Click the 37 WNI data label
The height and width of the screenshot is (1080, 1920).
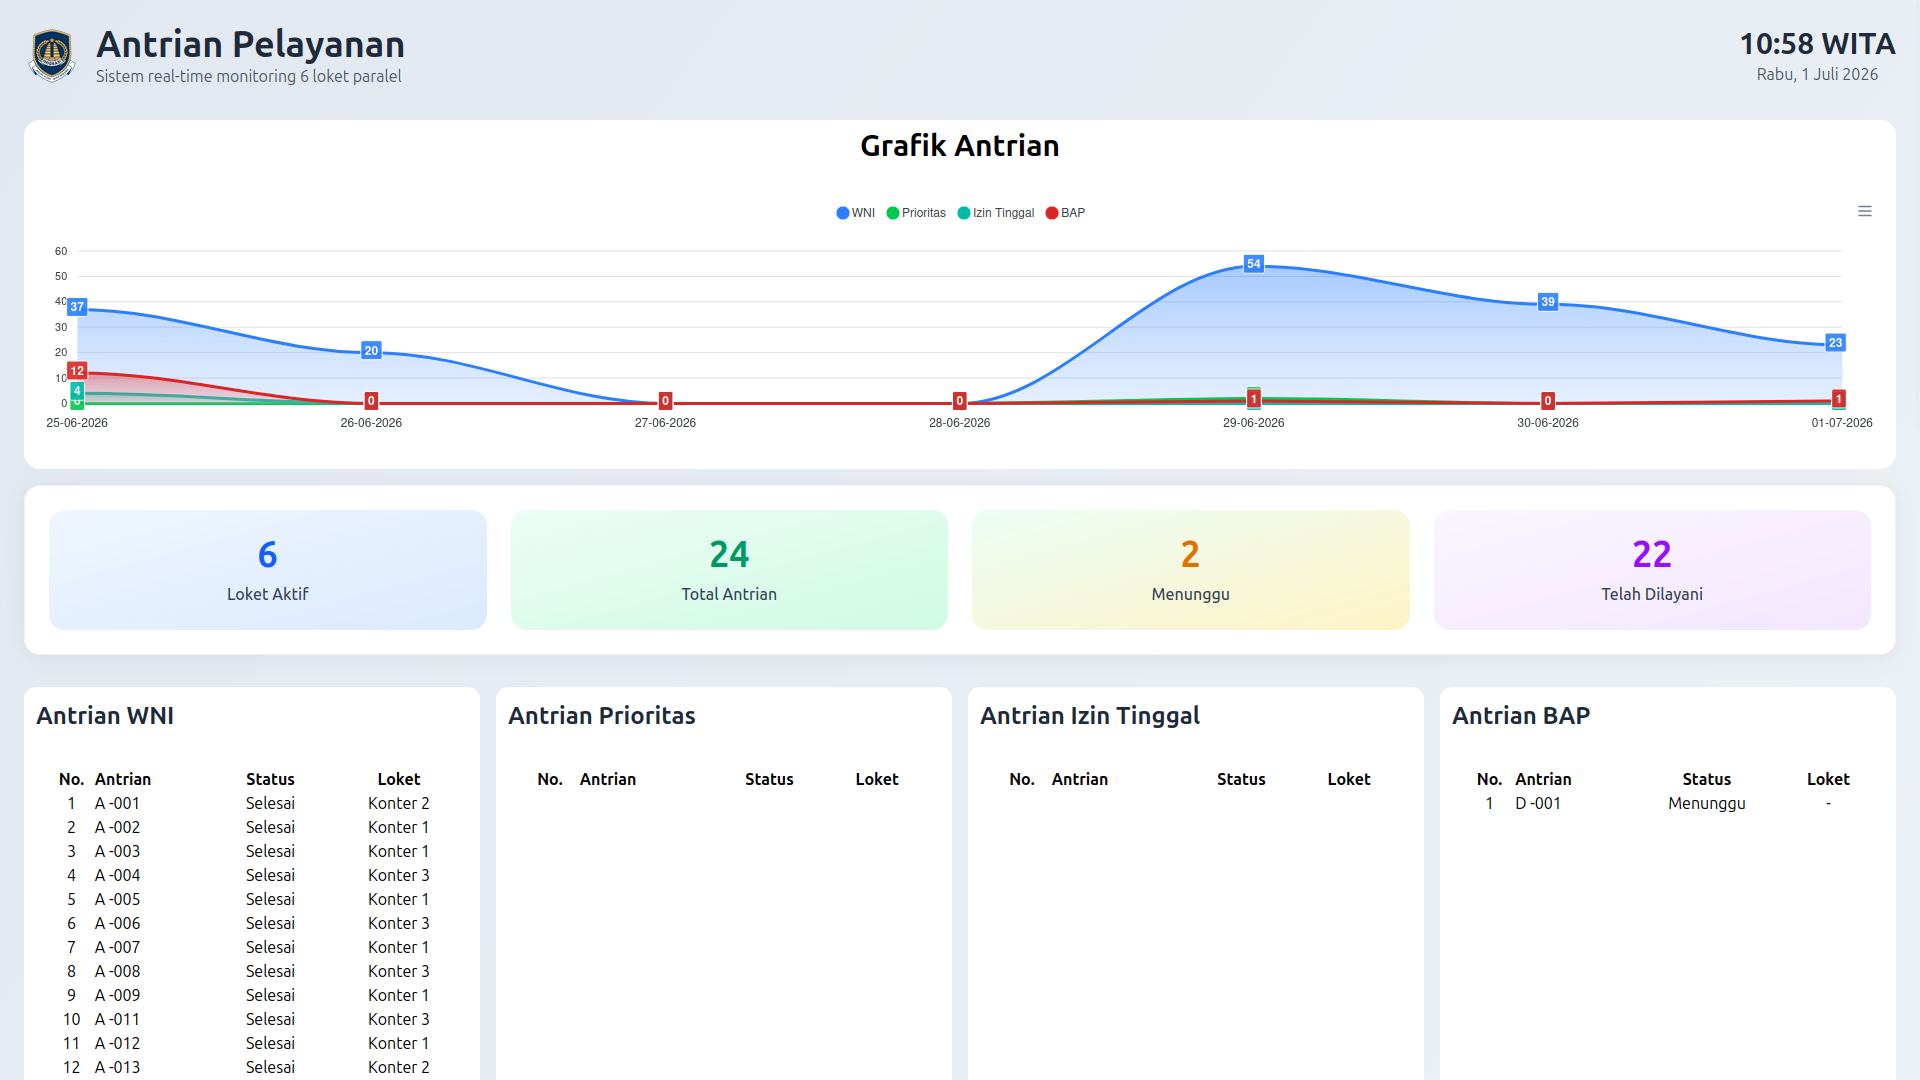click(x=77, y=307)
